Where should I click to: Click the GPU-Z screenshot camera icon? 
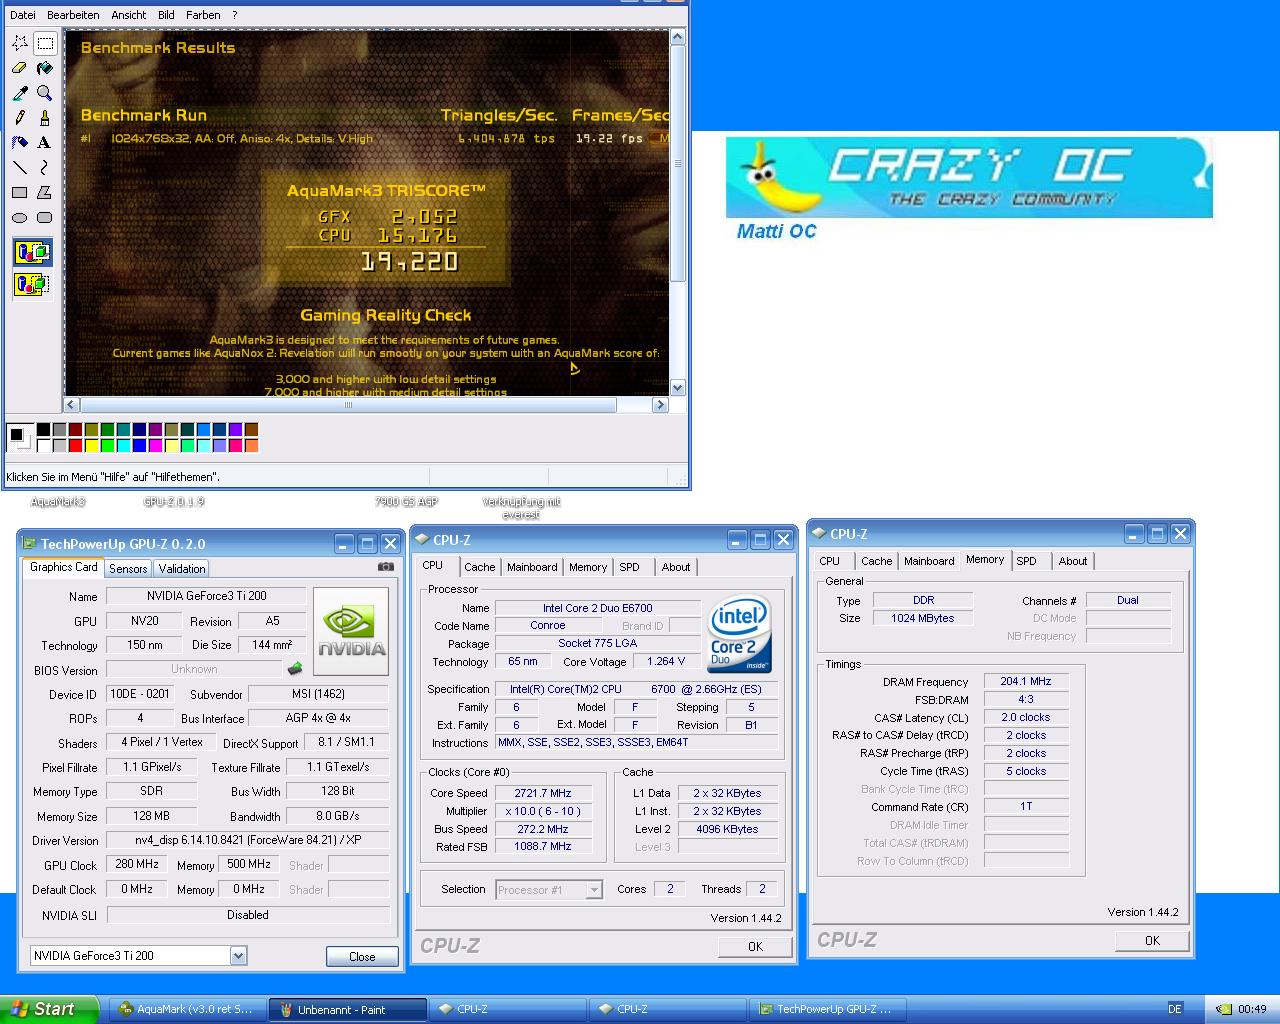[x=385, y=567]
